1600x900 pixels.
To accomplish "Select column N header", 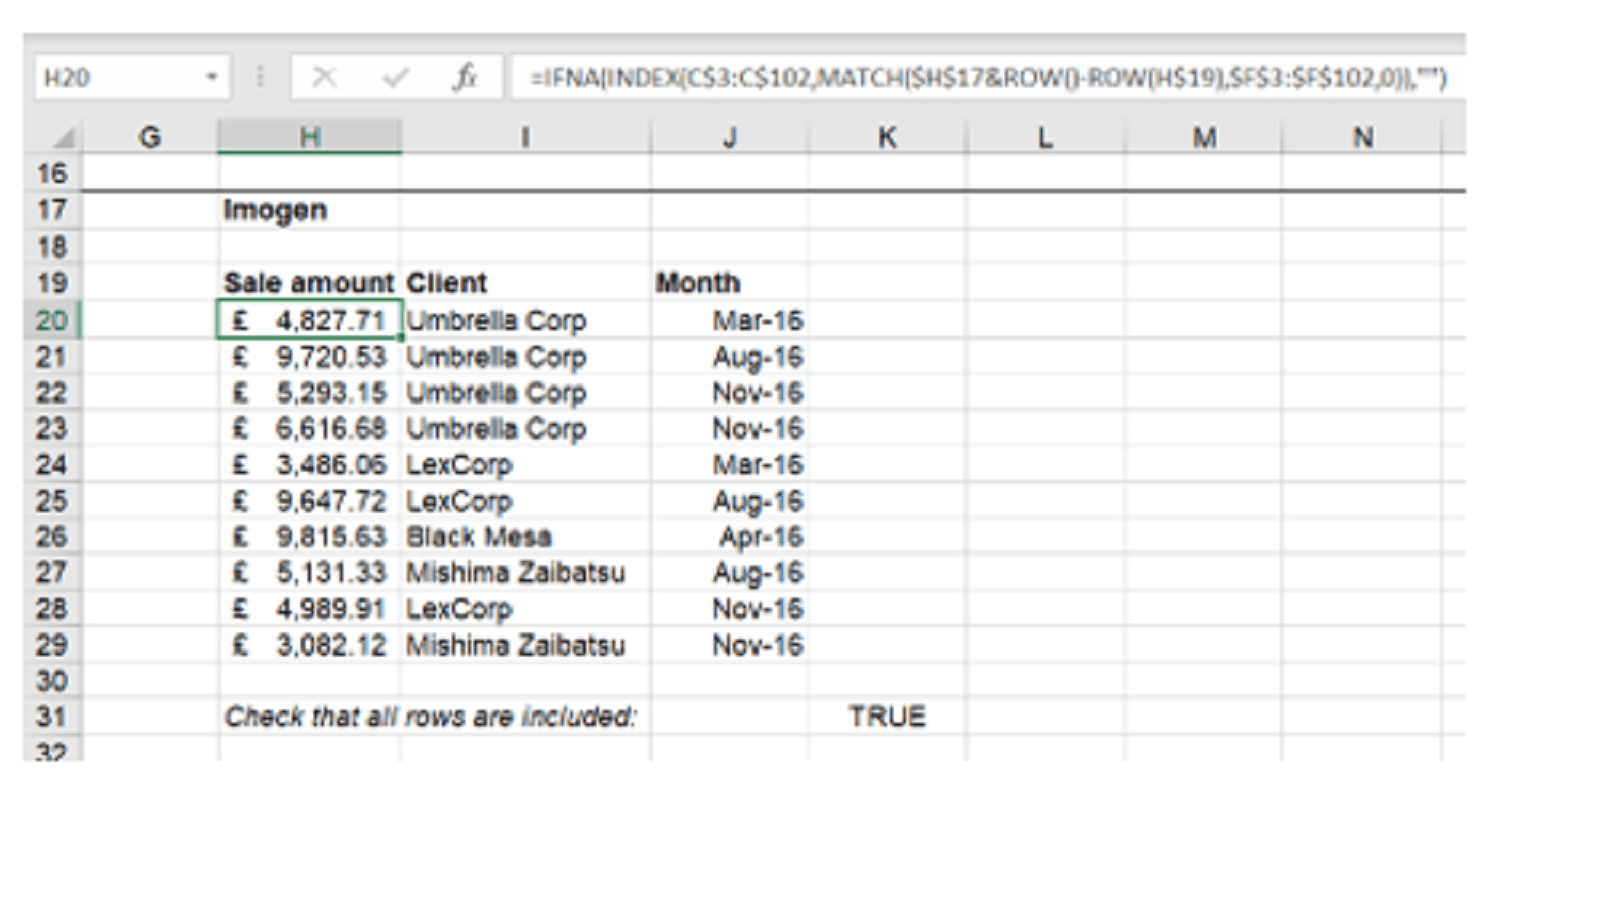I will coord(1362,137).
